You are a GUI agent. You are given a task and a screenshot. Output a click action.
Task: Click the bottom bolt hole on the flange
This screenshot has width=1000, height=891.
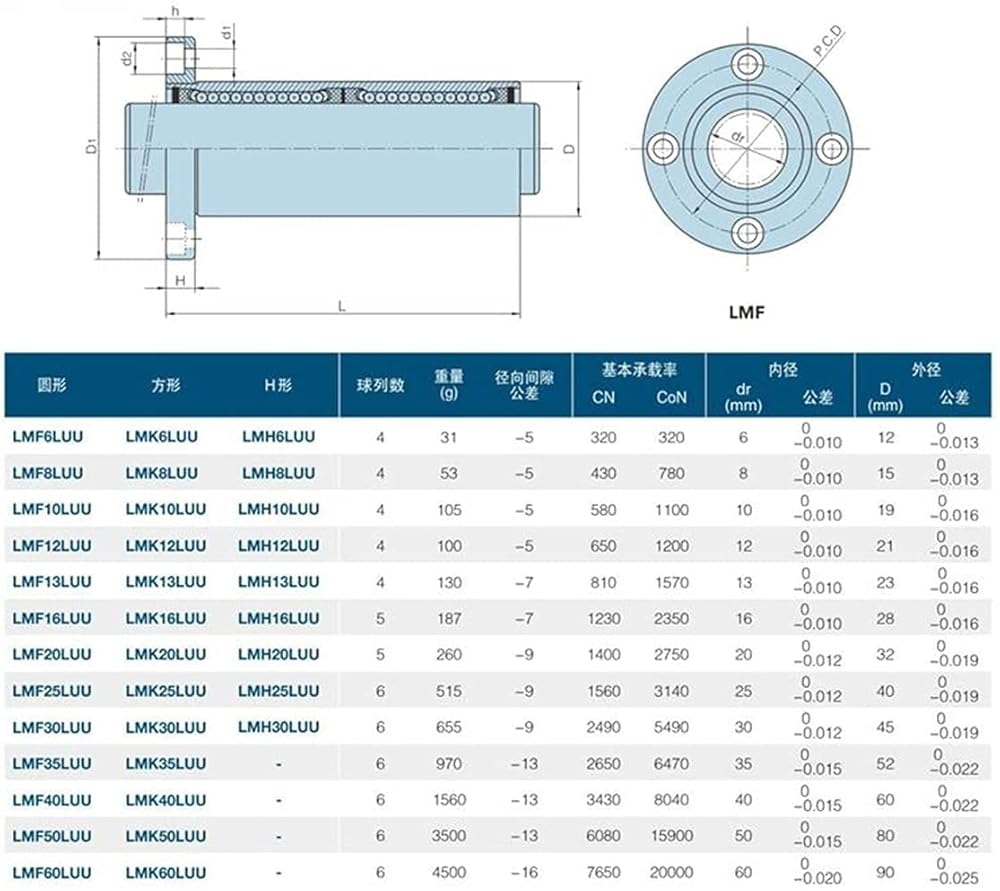coord(747,233)
